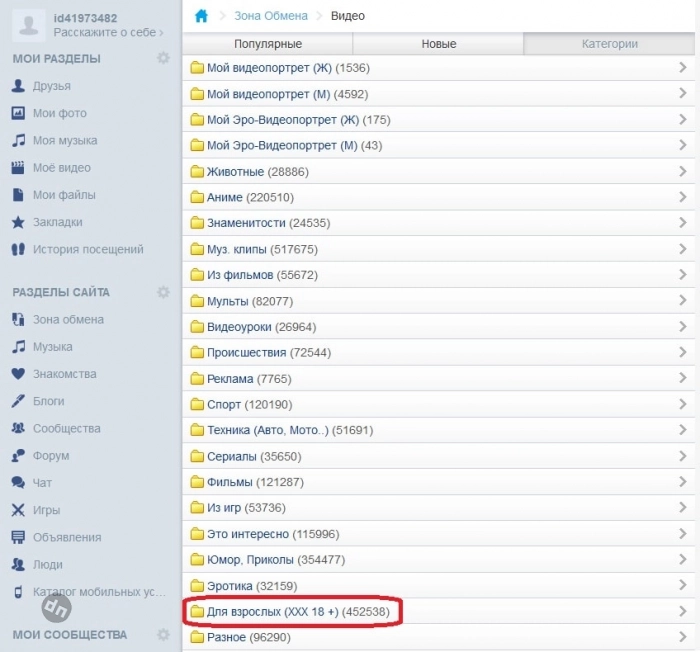This screenshot has height=652, width=700.
Task: Open the Знакомства heart icon
Action: click(18, 374)
